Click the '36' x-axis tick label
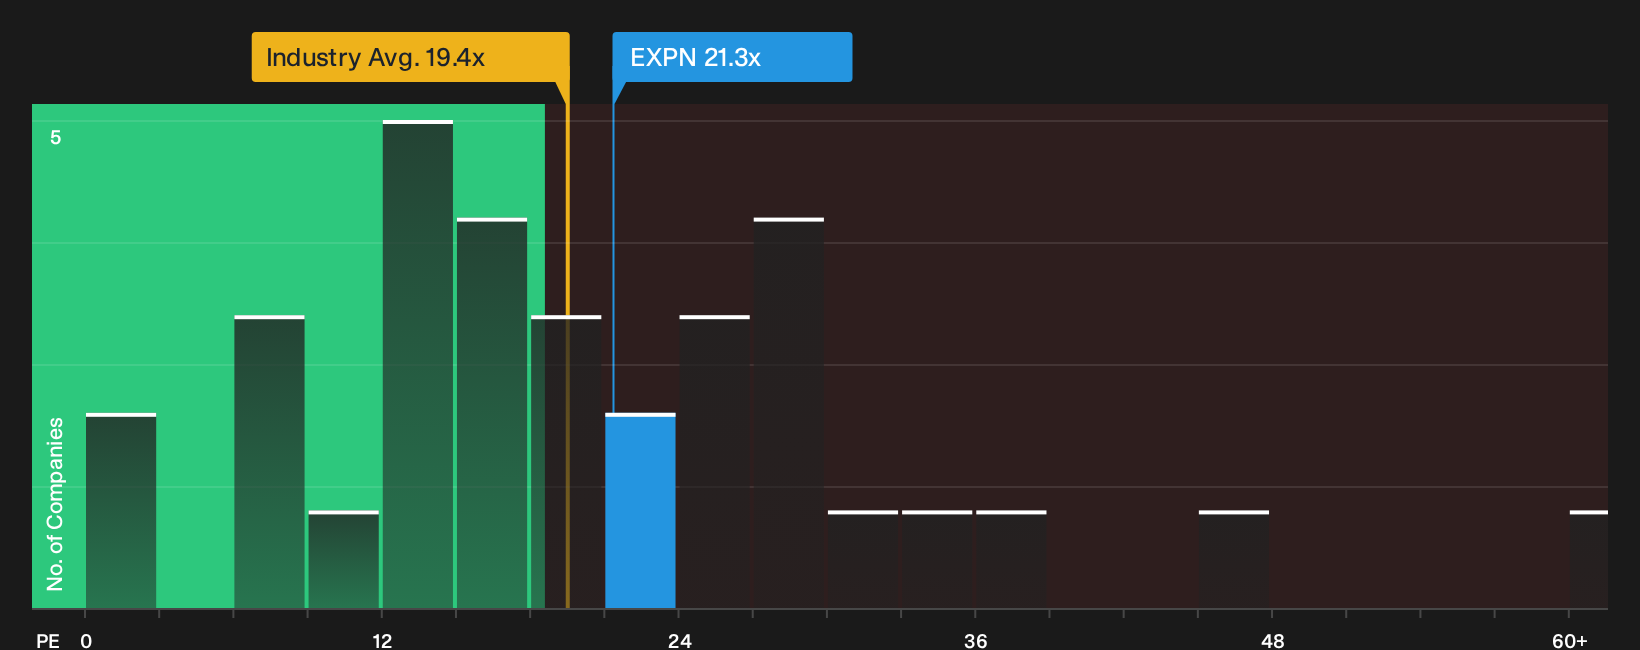 click(976, 640)
